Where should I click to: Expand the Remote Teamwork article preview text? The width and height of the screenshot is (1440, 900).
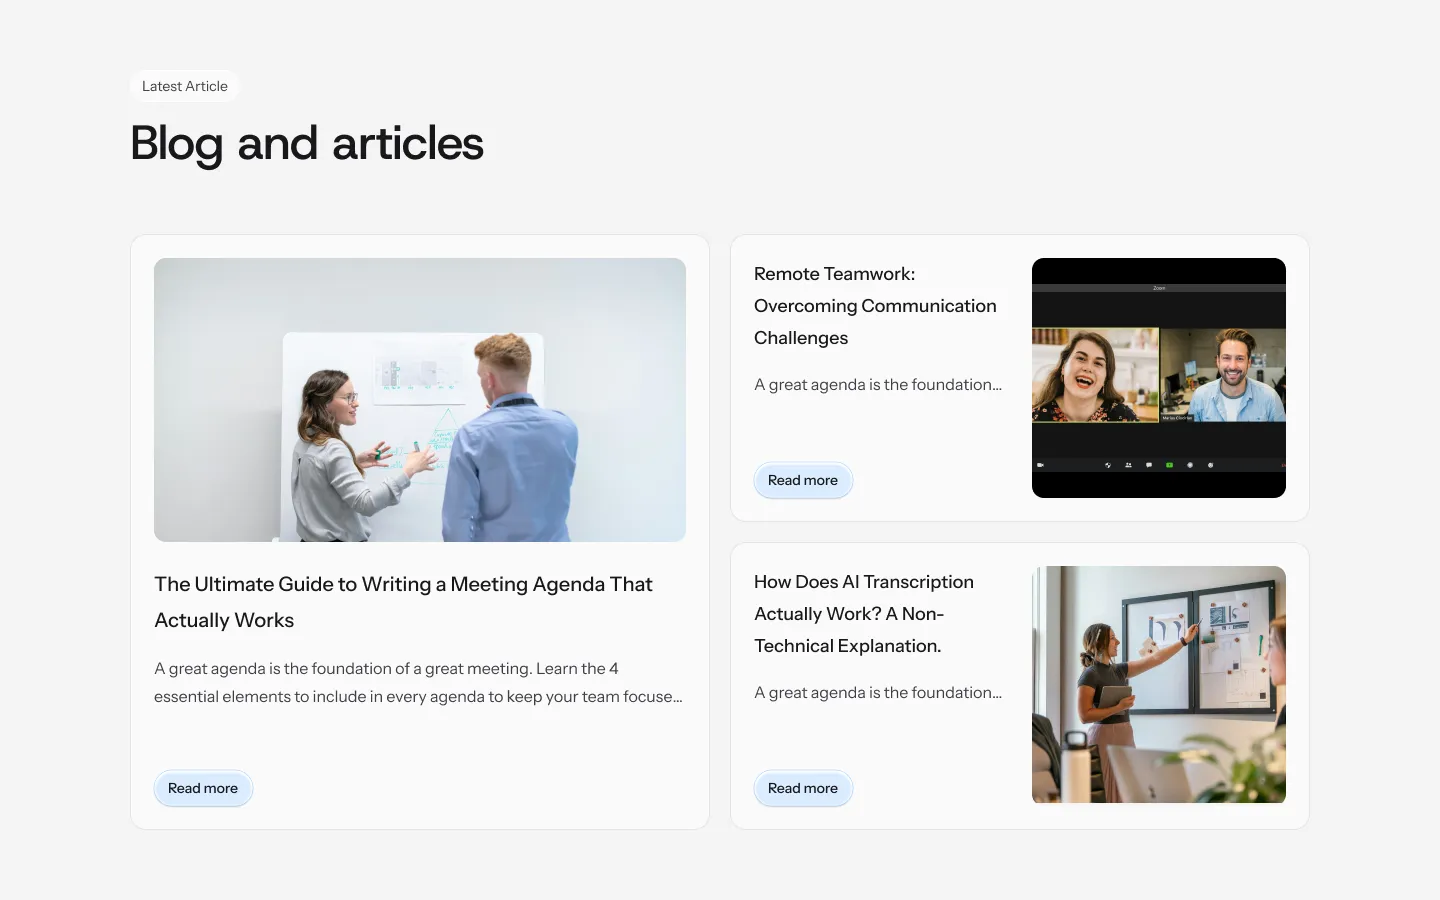(878, 384)
